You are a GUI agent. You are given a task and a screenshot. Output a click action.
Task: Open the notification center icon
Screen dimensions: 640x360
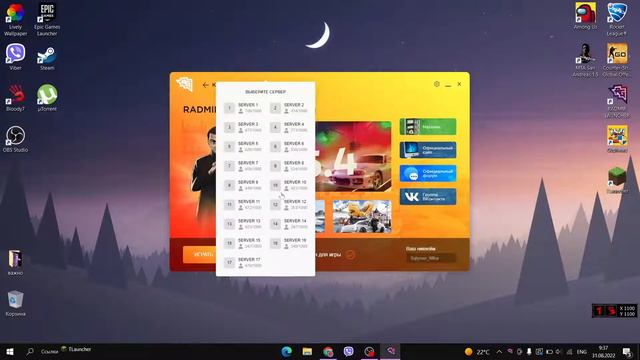627,351
